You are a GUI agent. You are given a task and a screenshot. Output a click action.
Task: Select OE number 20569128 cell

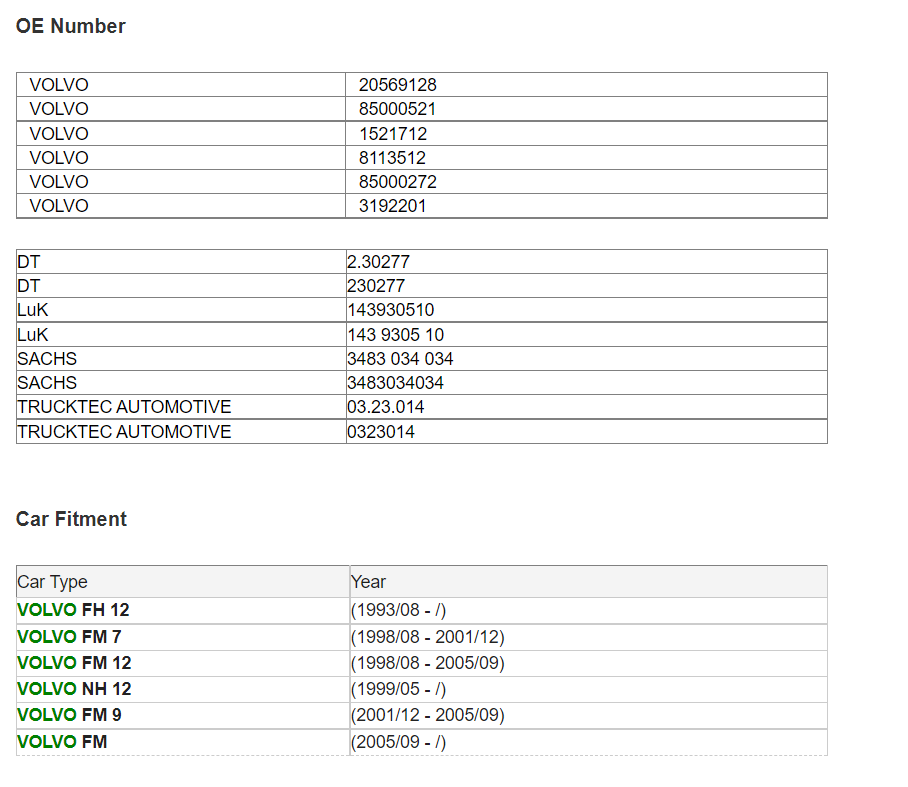586,85
